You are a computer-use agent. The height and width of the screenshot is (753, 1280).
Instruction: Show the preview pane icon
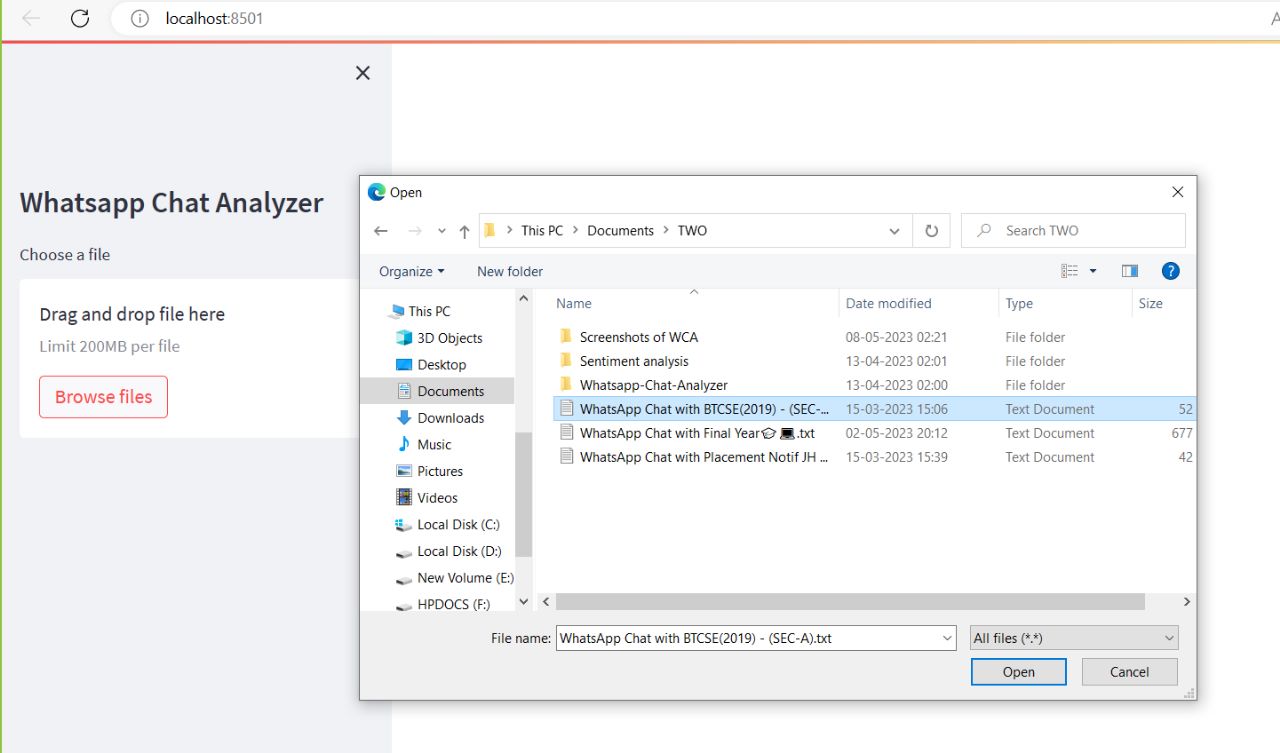[x=1130, y=270]
